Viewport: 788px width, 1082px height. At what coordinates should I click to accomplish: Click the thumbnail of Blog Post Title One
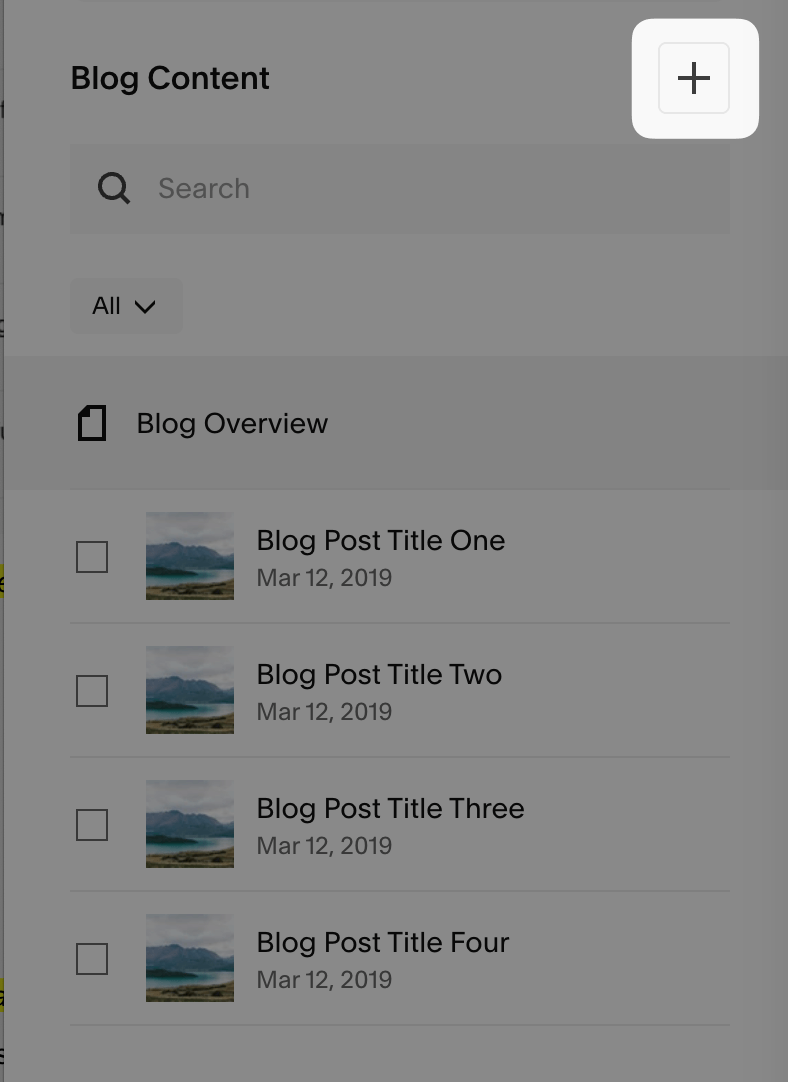point(190,556)
